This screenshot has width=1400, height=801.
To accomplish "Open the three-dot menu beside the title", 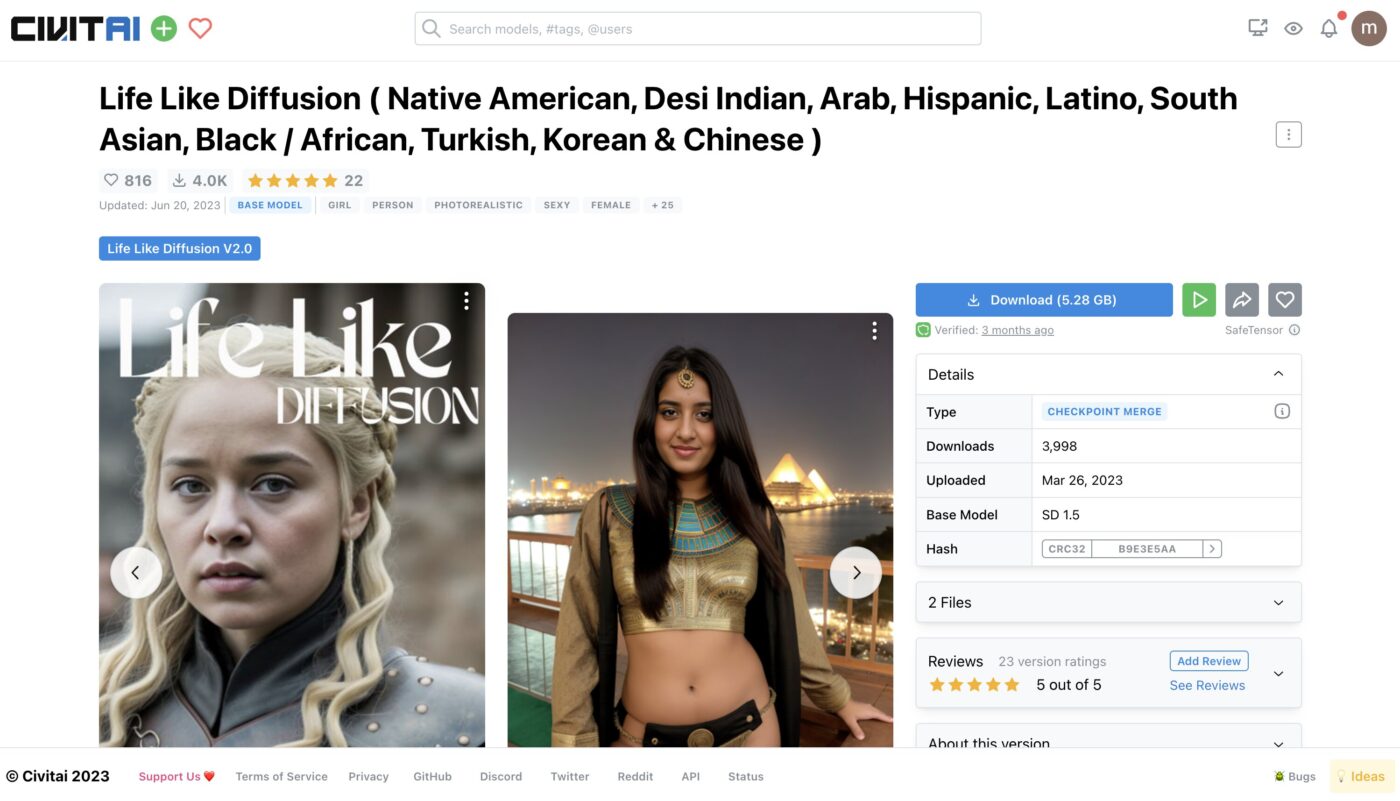I will click(x=1289, y=134).
